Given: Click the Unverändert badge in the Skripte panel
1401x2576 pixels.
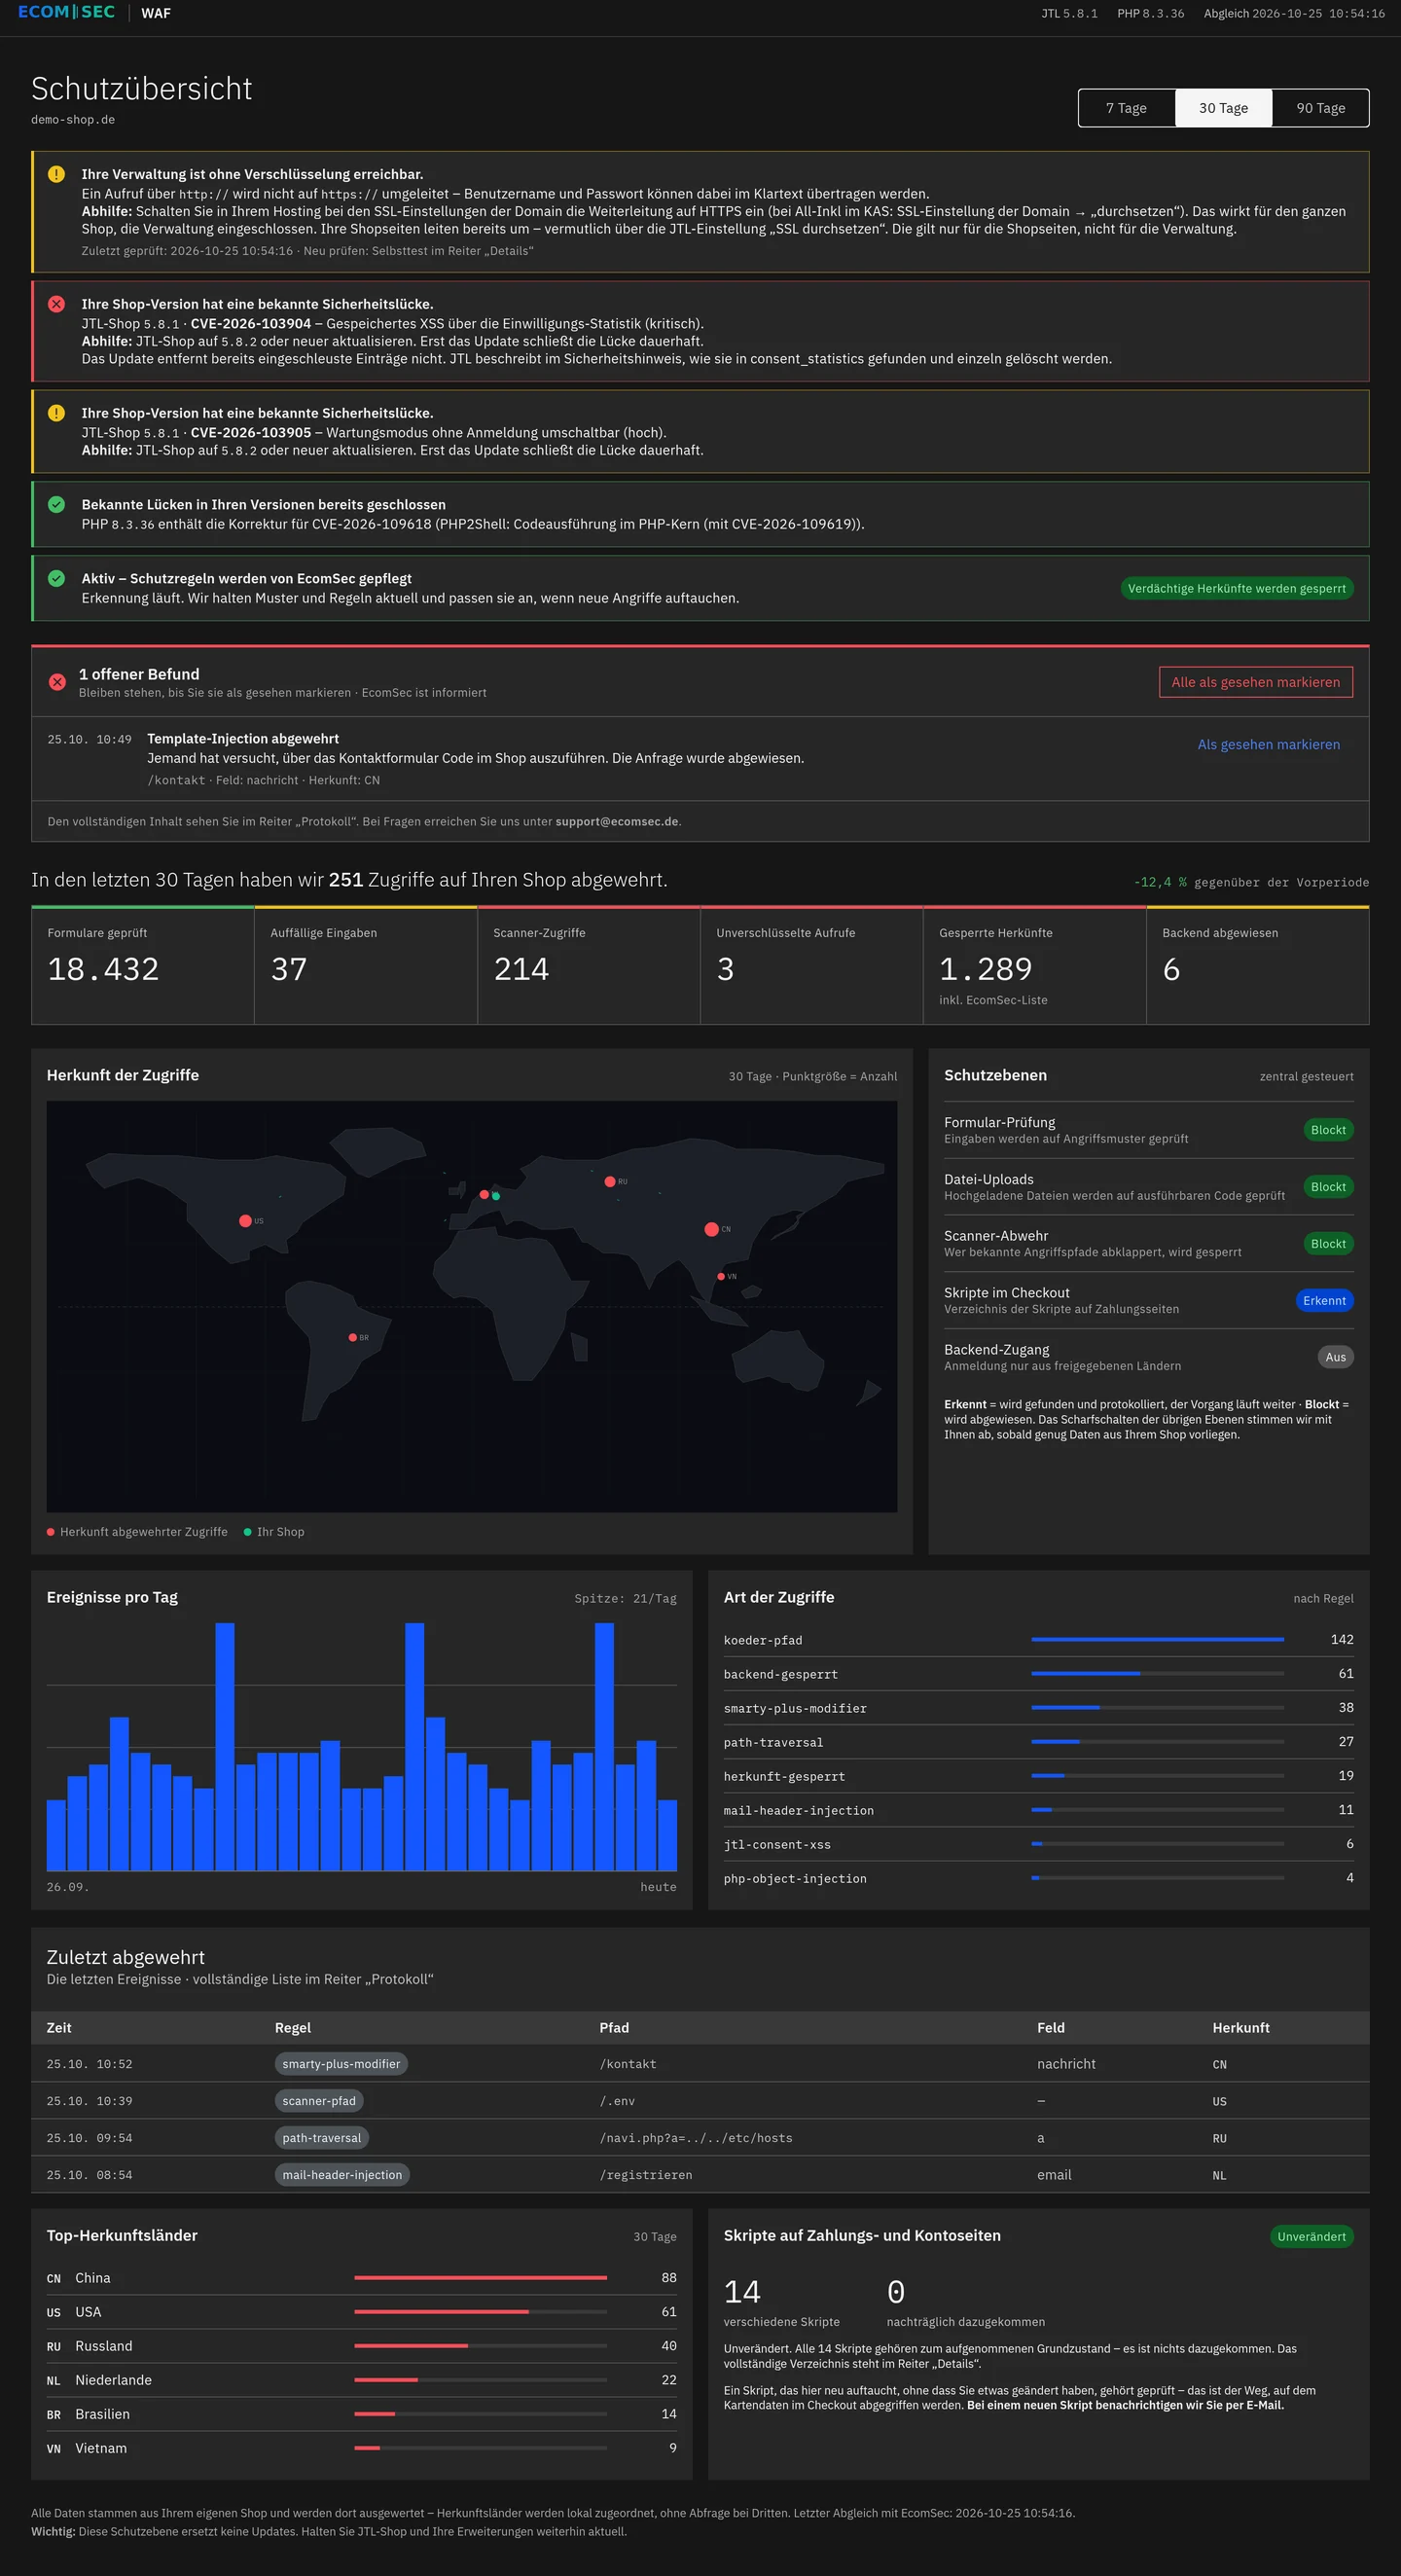Looking at the screenshot, I should tap(1311, 2237).
